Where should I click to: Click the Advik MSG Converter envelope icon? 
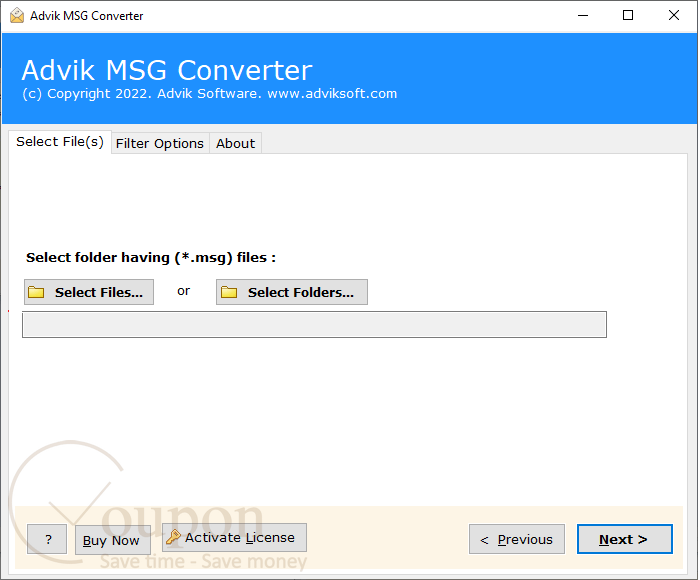coord(17,16)
